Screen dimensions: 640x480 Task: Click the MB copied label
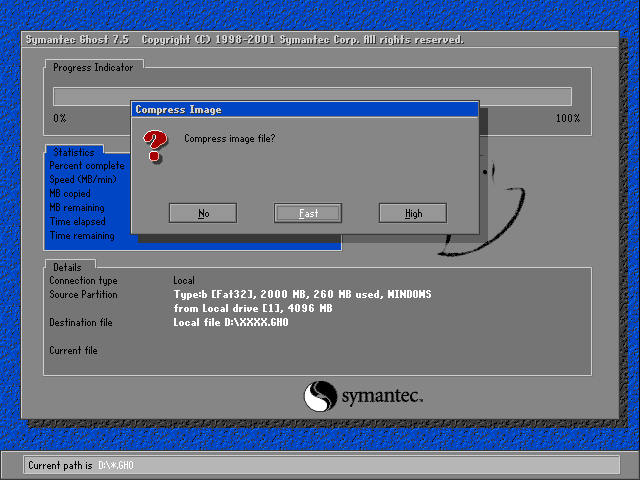(70, 193)
